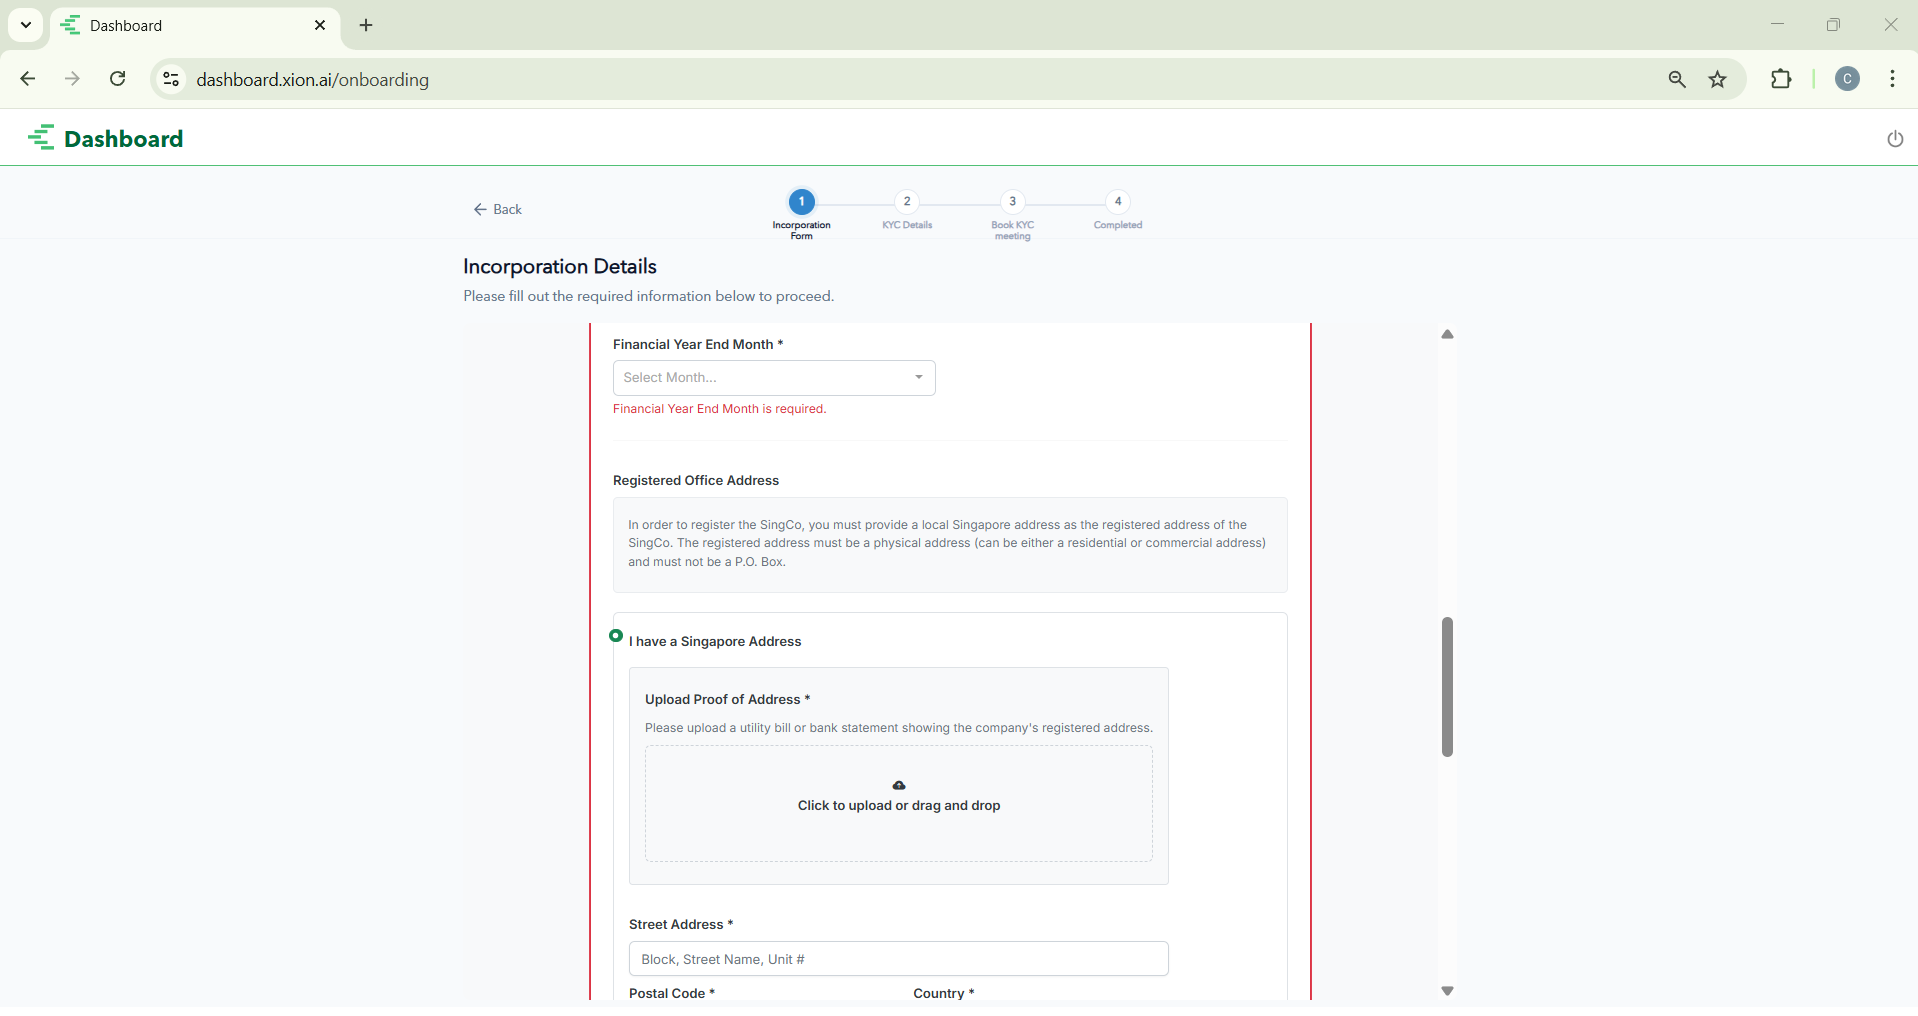
Task: Click the form's vertical scrollbar thumb
Action: click(x=1447, y=686)
